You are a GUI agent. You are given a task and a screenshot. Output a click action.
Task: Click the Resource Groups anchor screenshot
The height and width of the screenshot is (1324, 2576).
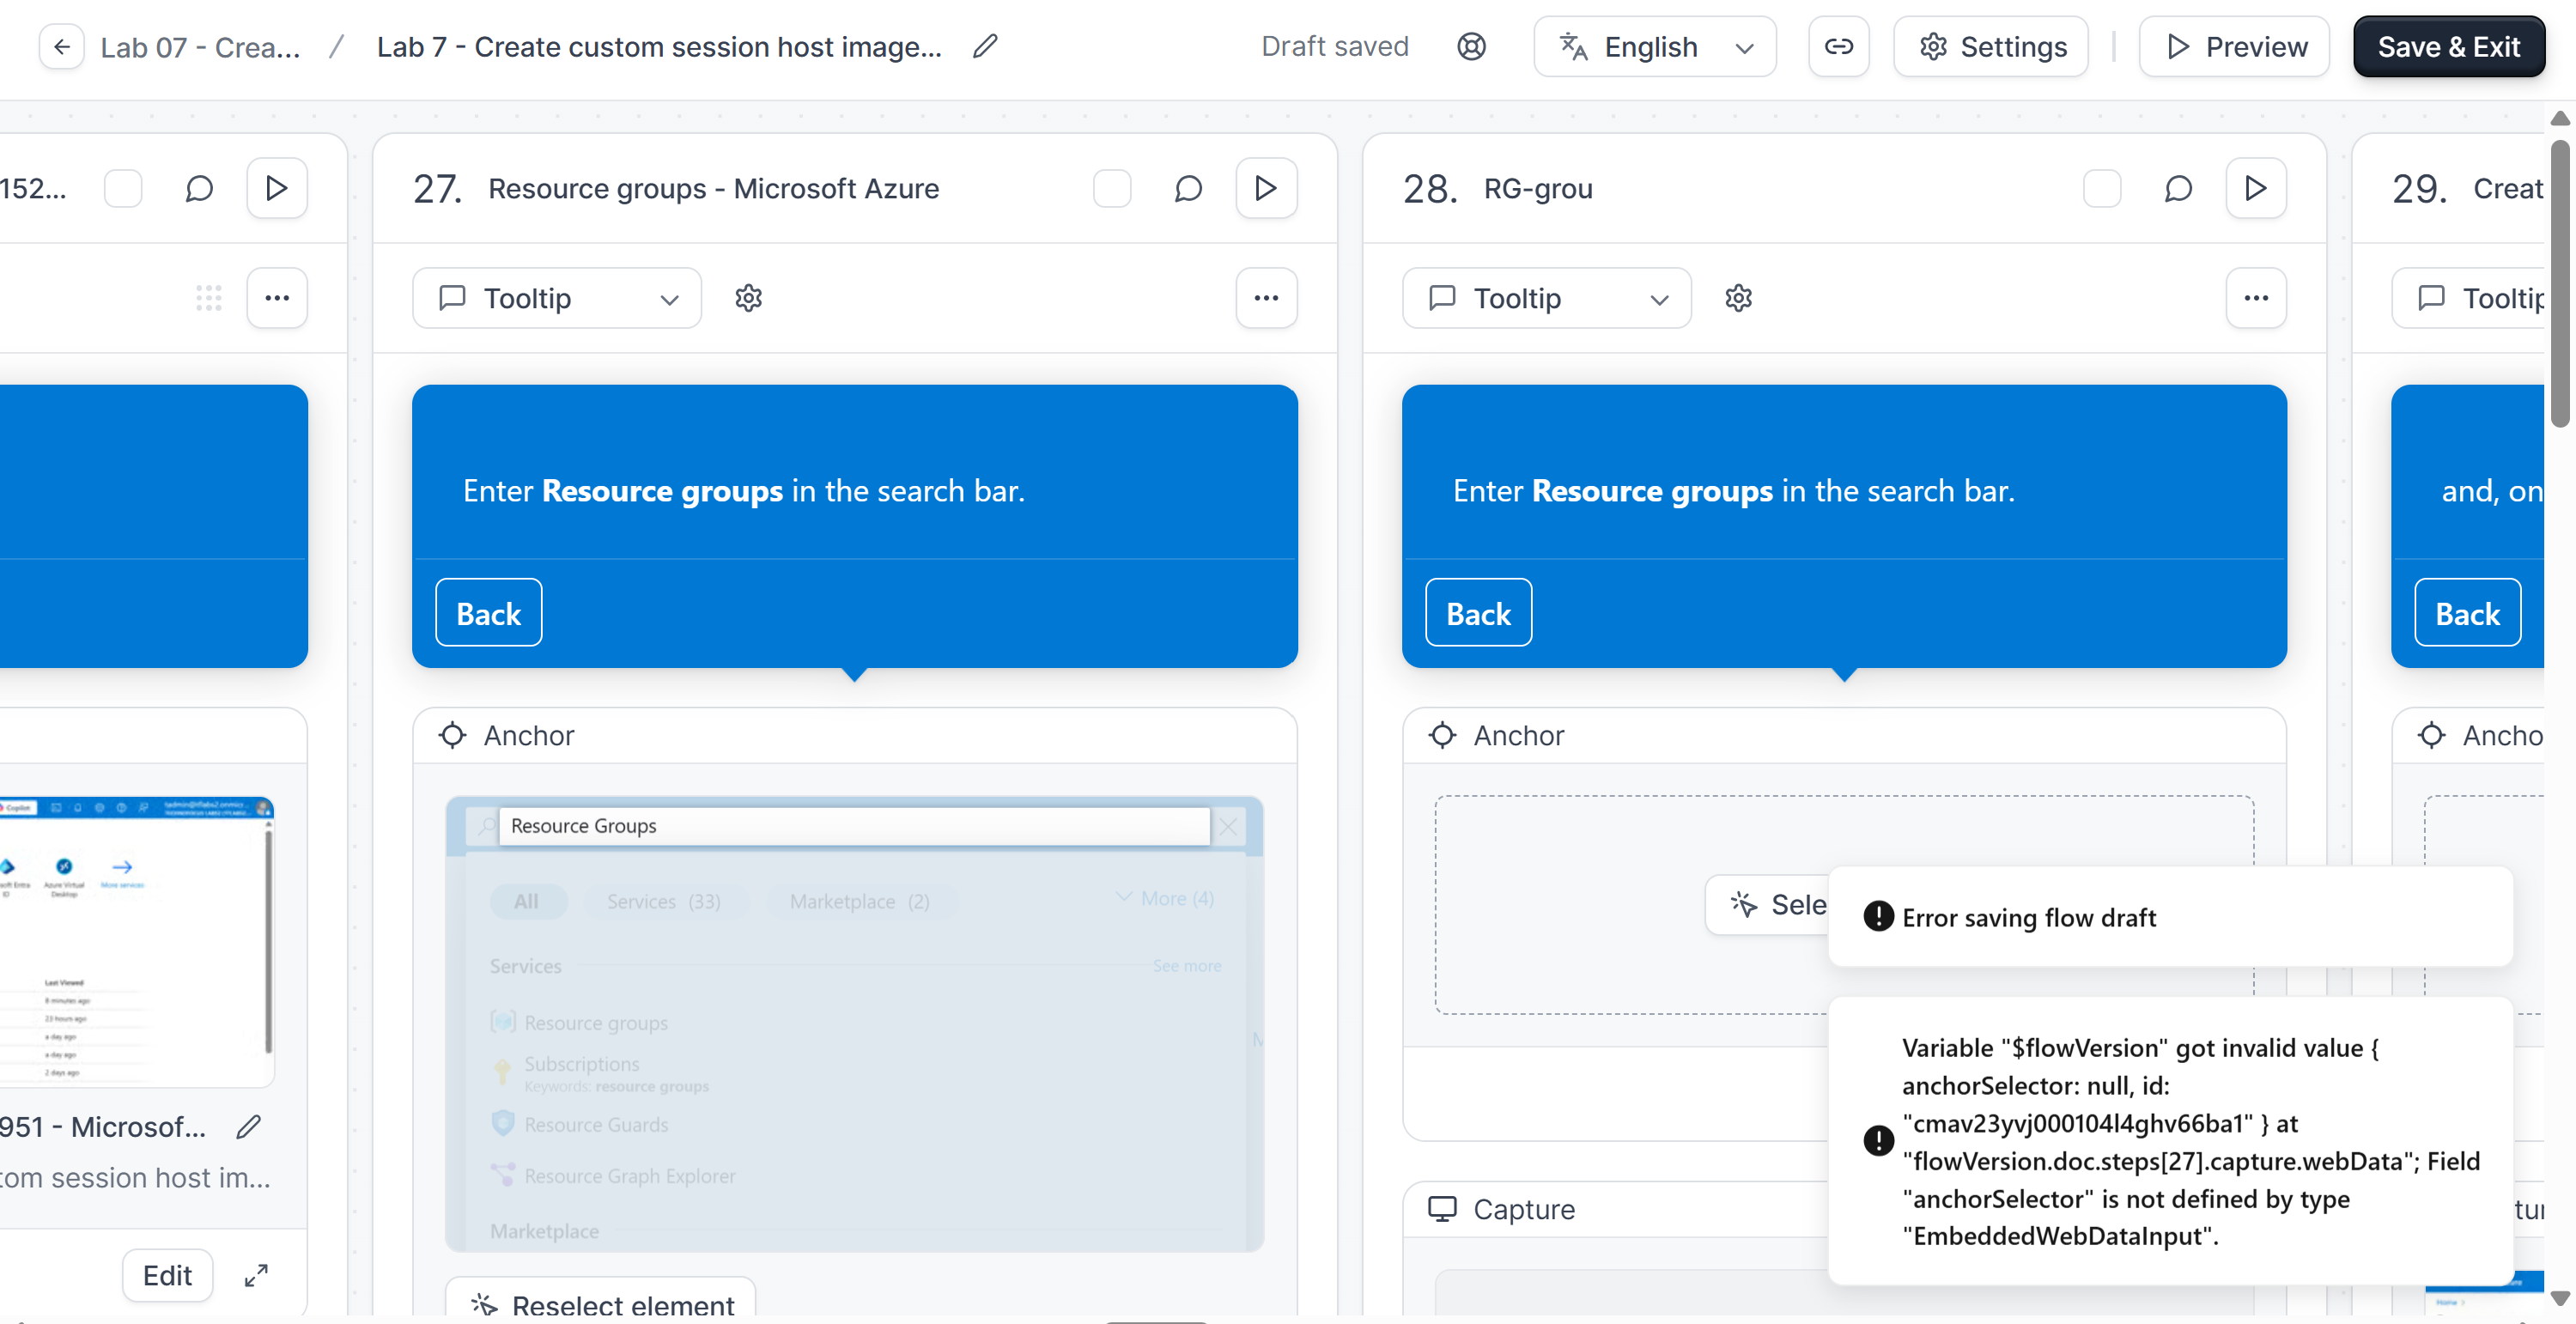pos(855,1024)
